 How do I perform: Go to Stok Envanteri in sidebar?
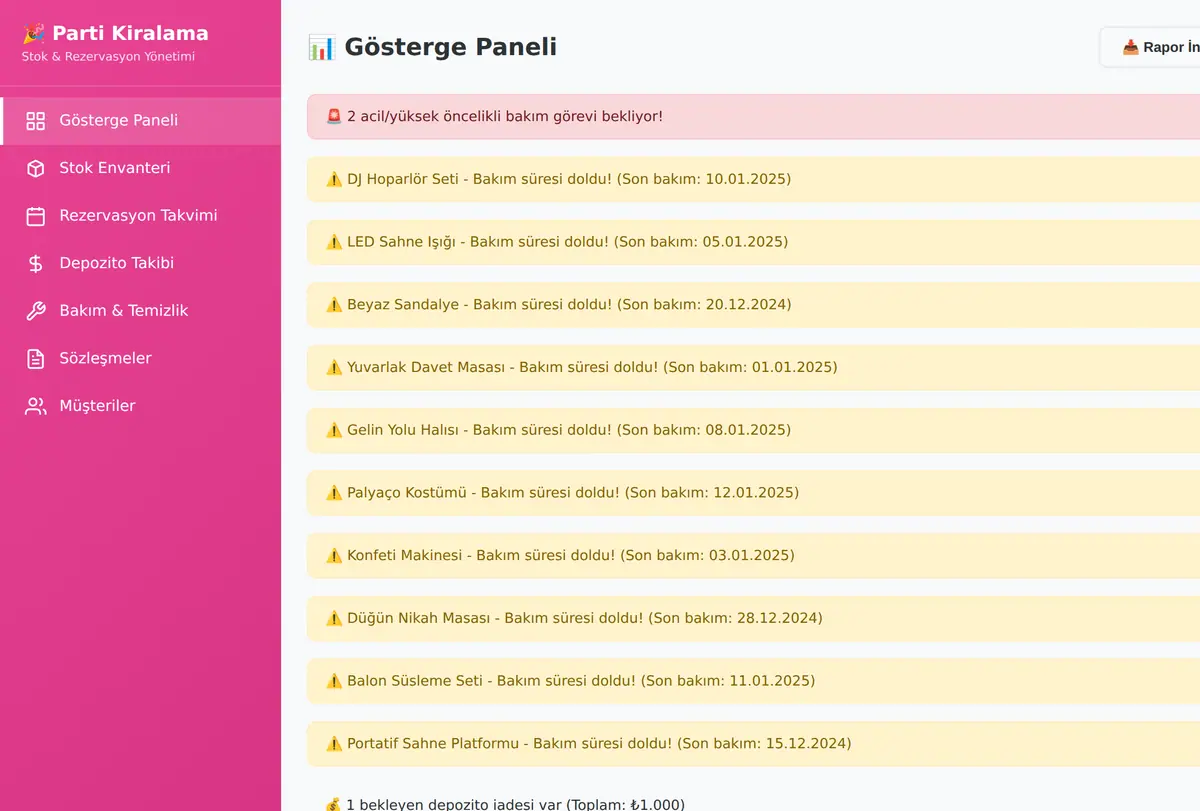coord(140,168)
